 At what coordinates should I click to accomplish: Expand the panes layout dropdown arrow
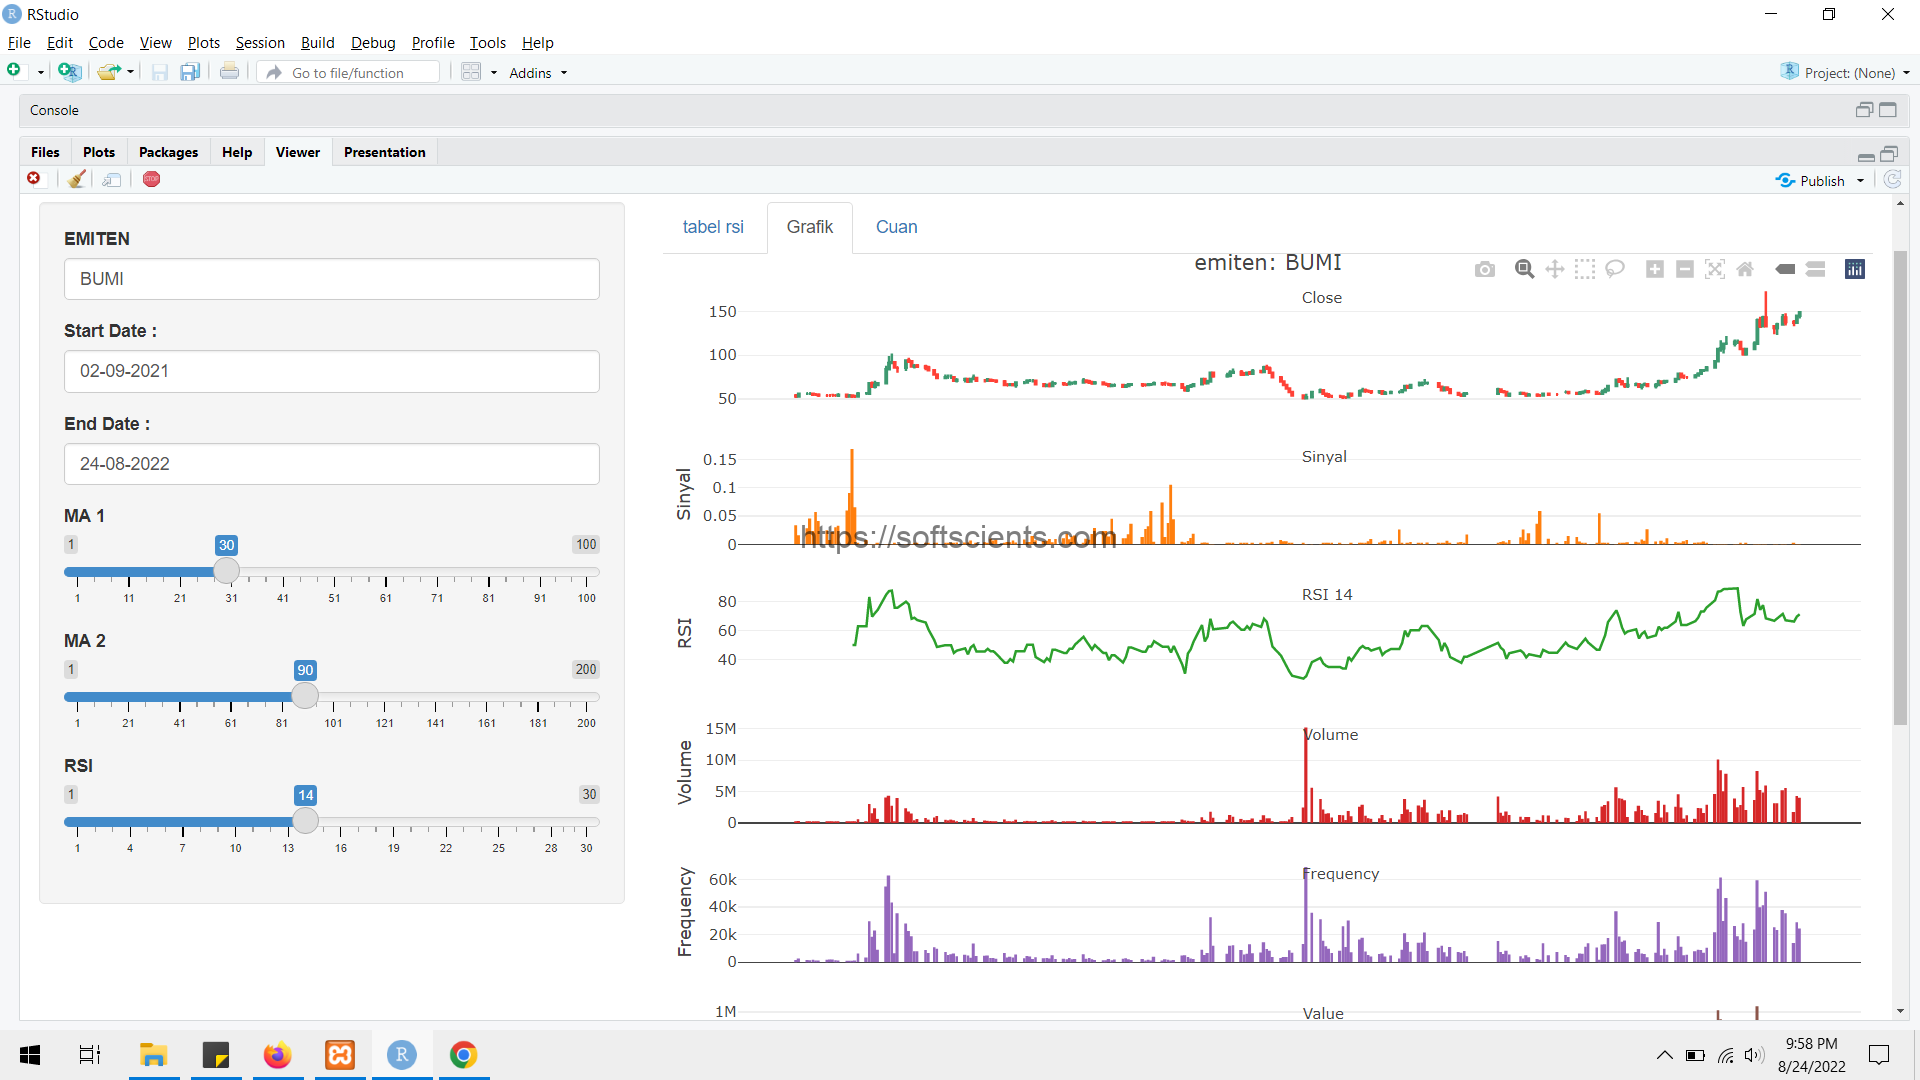(494, 73)
